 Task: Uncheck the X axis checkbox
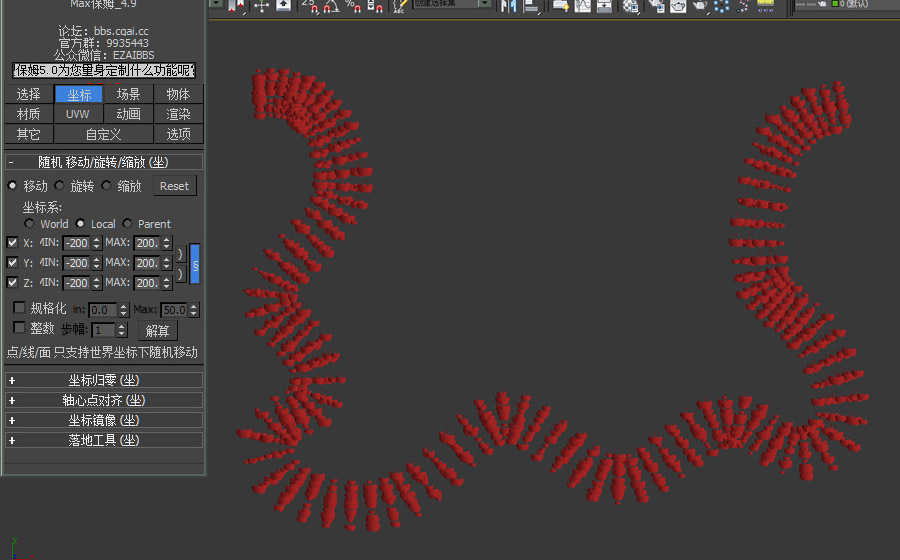tap(12, 243)
